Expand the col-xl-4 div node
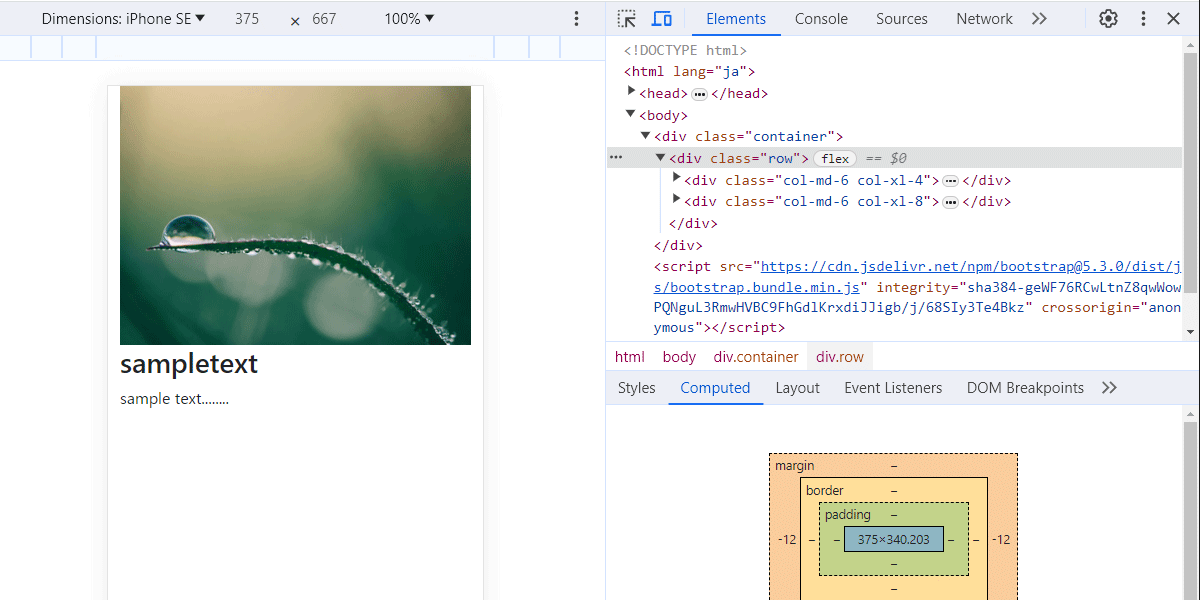Screen dimensions: 1200x600 tap(676, 178)
